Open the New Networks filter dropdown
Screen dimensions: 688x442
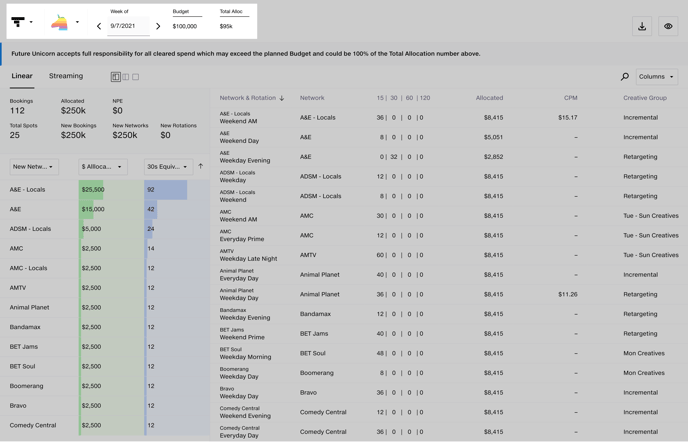(x=34, y=167)
